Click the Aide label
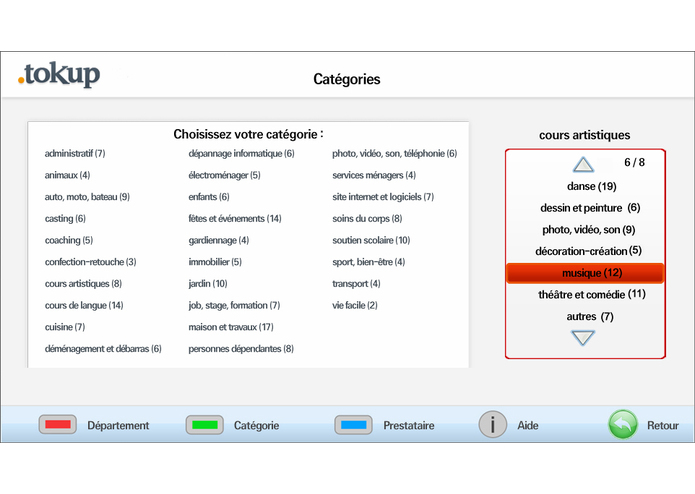 click(527, 425)
